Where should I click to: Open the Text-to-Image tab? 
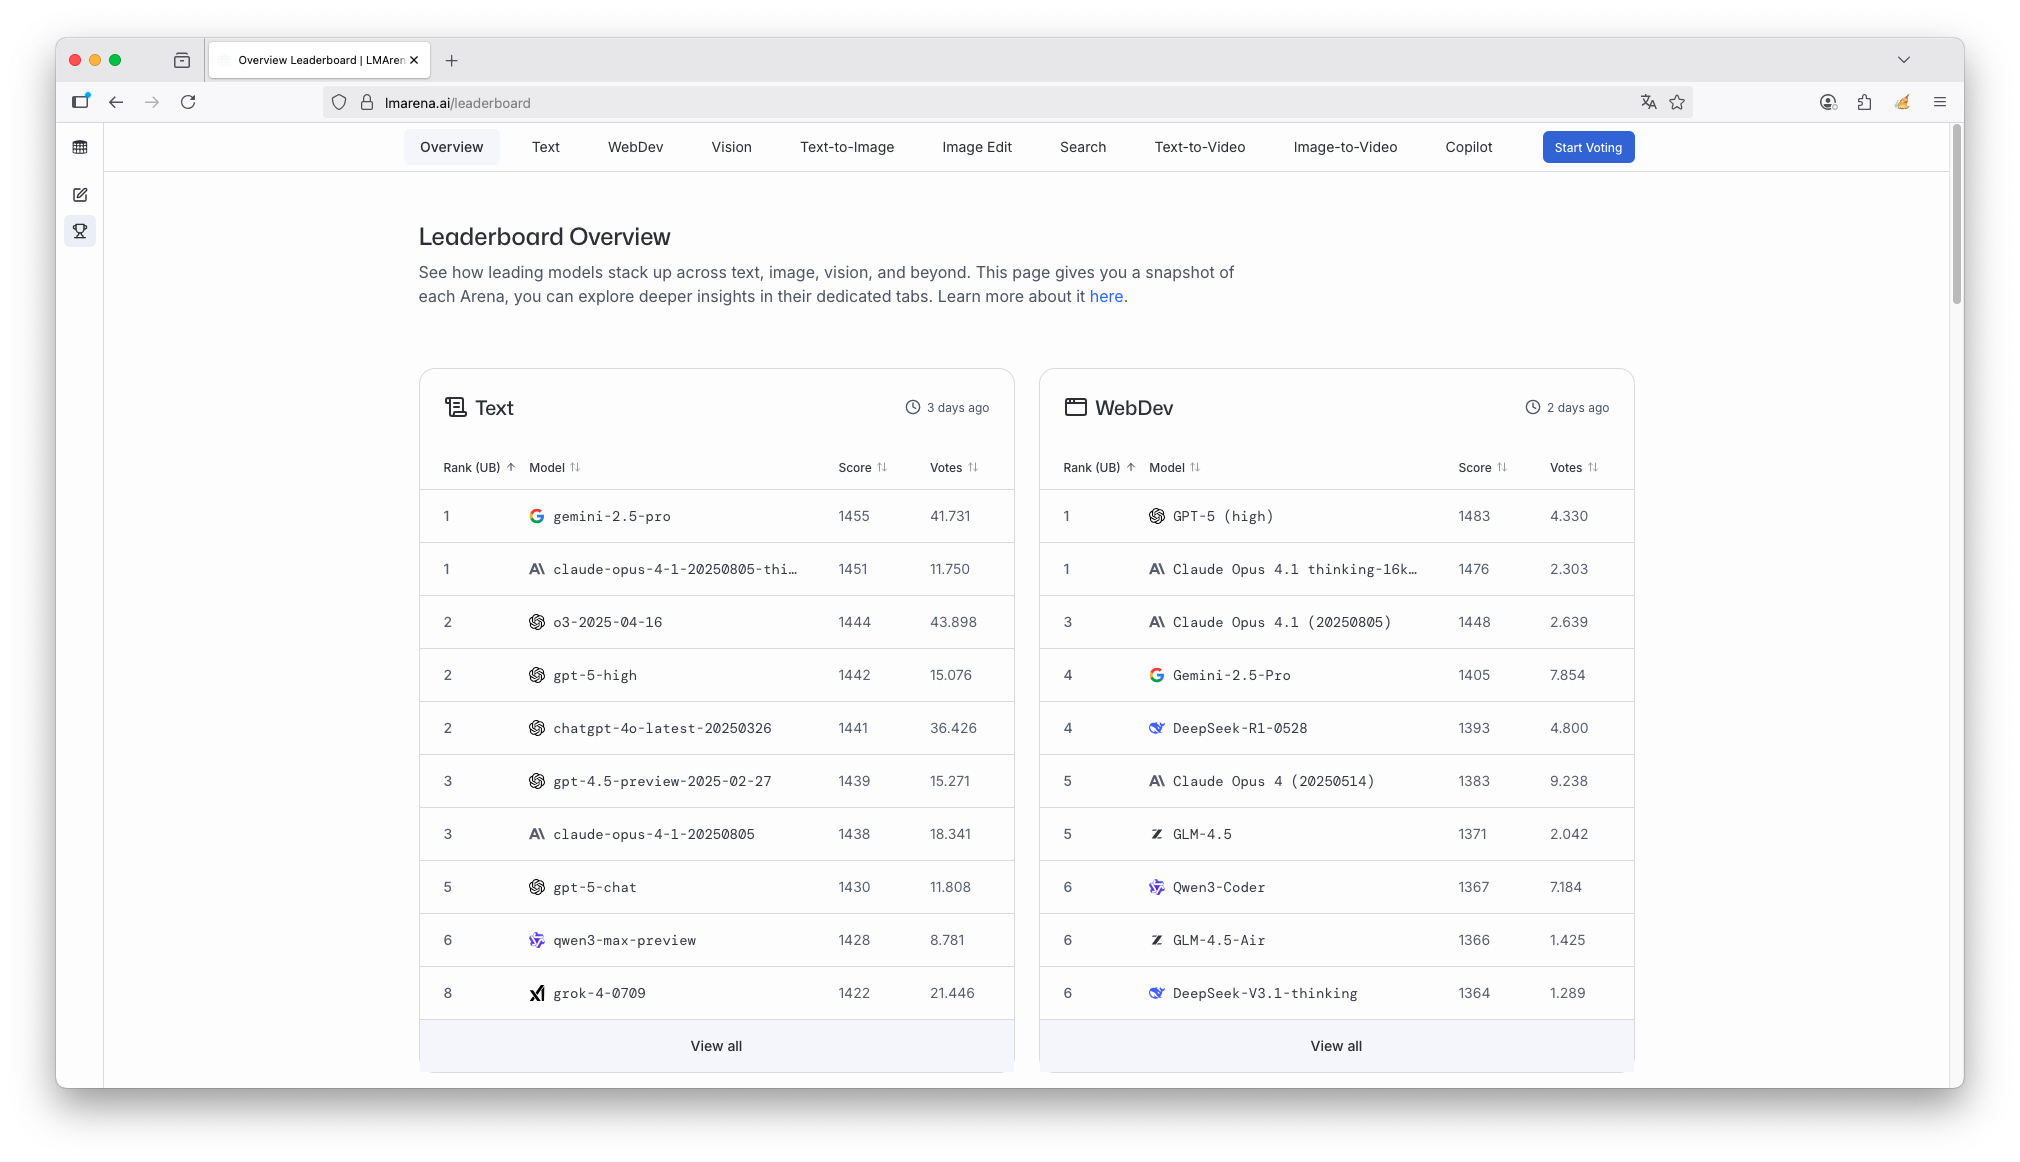pyautogui.click(x=846, y=147)
